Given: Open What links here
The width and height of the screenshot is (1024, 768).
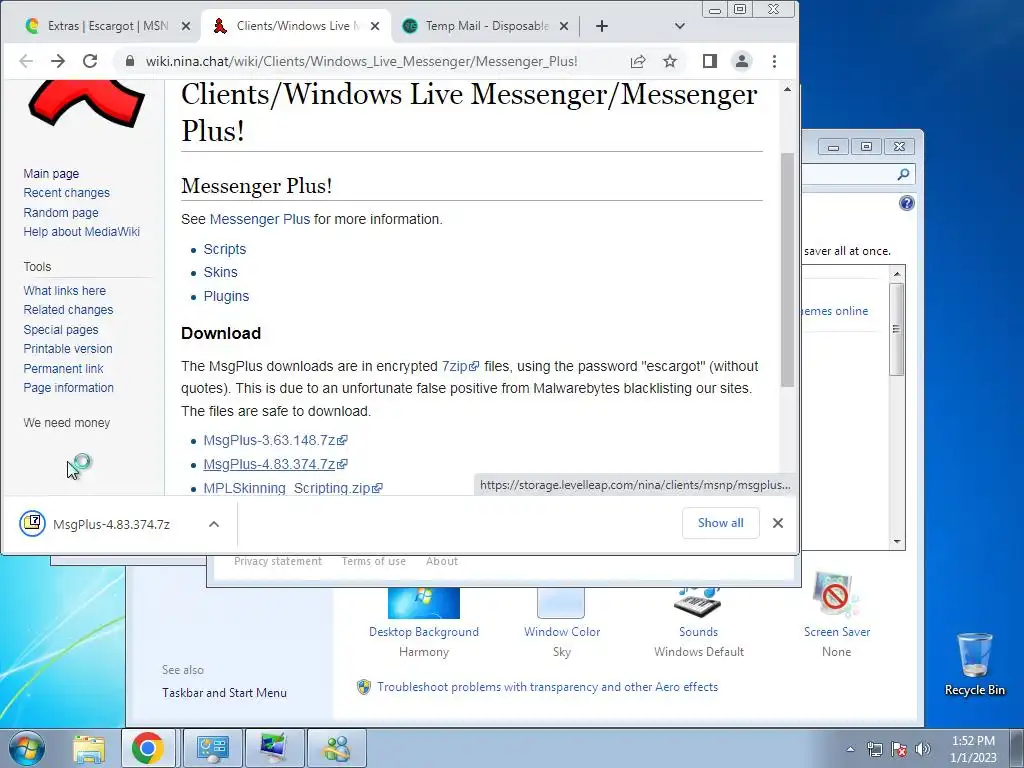Looking at the screenshot, I should click(x=65, y=291).
